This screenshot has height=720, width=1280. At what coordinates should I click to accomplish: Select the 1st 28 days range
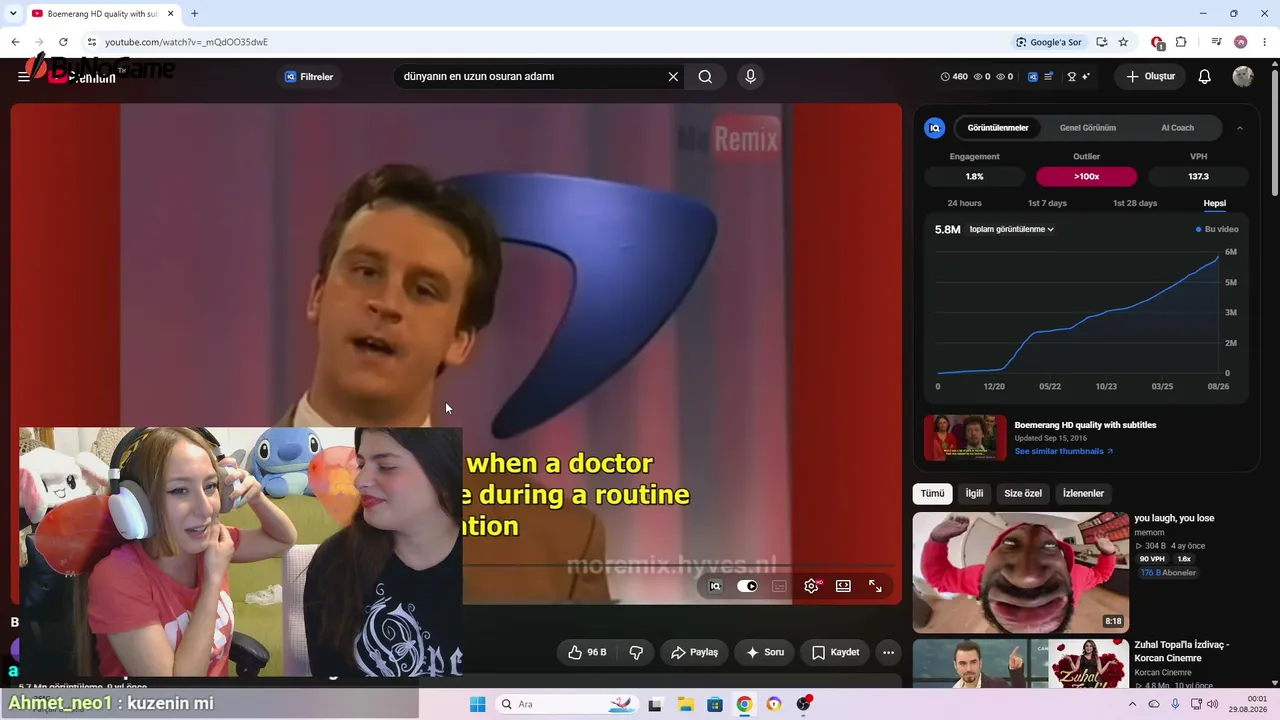point(1135,203)
